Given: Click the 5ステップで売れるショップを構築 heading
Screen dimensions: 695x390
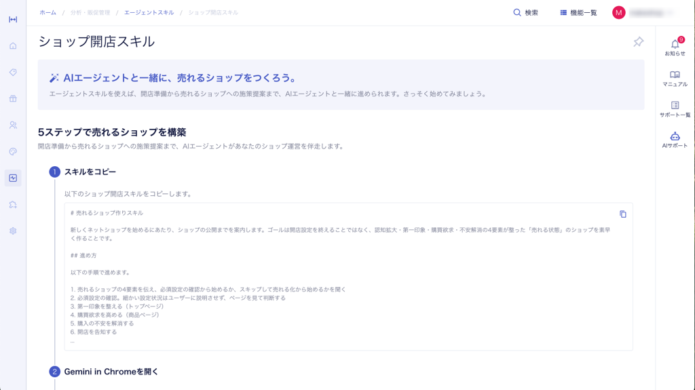Looking at the screenshot, I should point(112,132).
